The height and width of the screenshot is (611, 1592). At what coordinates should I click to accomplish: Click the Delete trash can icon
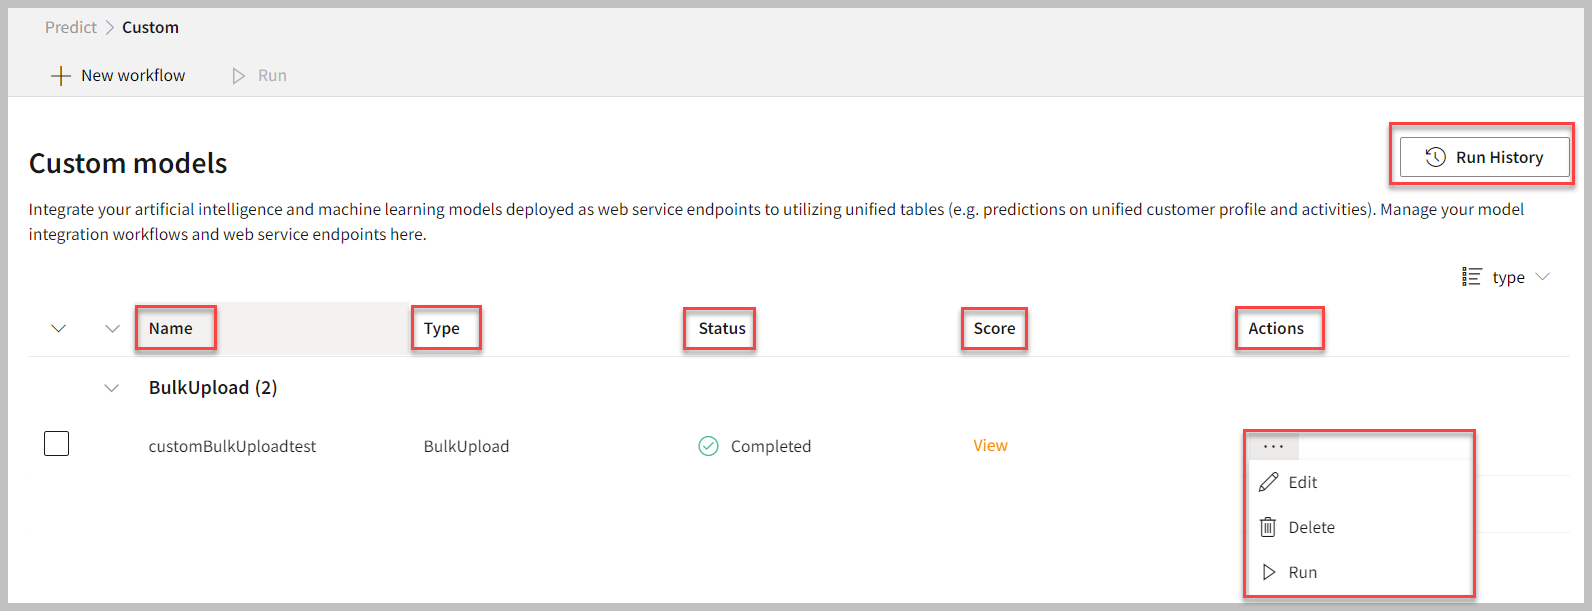coord(1268,527)
